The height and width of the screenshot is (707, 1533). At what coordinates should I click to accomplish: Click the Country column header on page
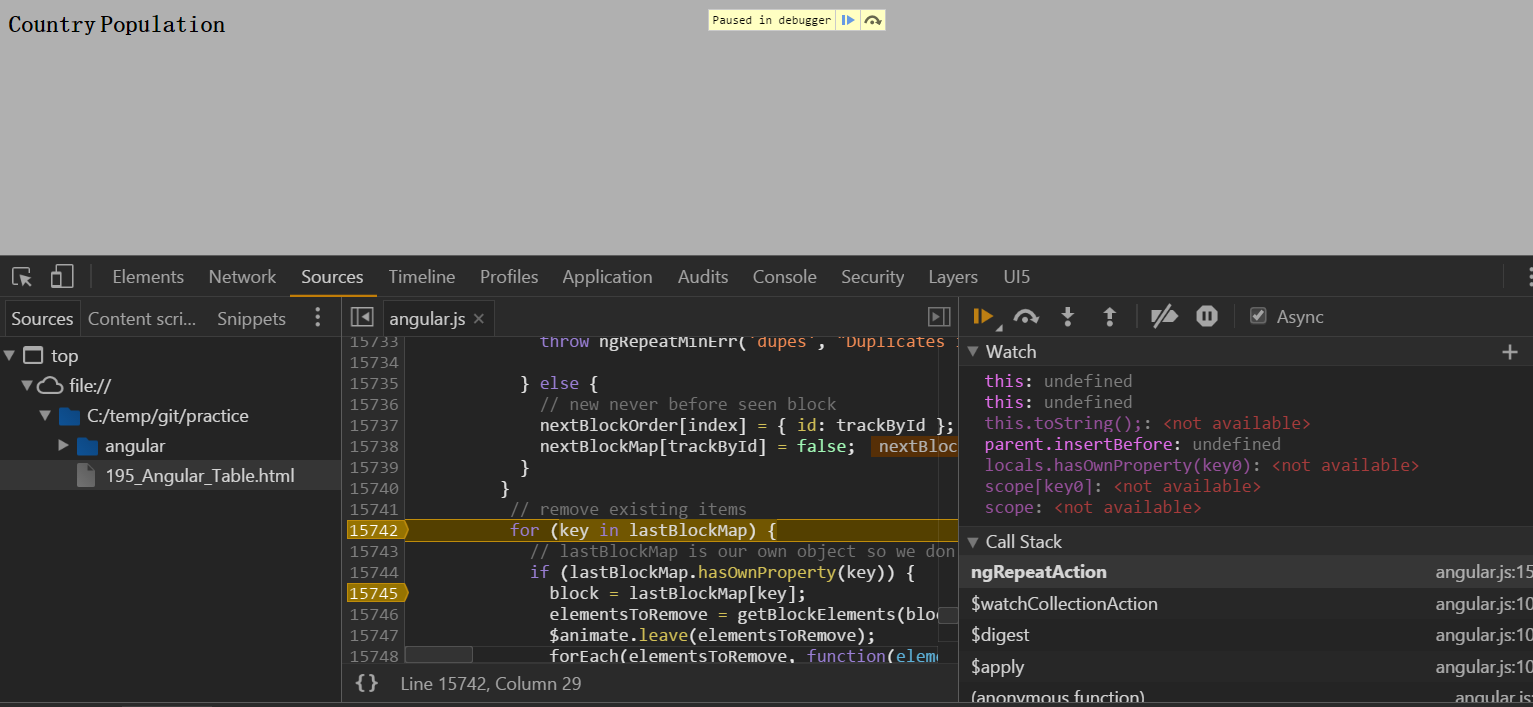pyautogui.click(x=52, y=25)
